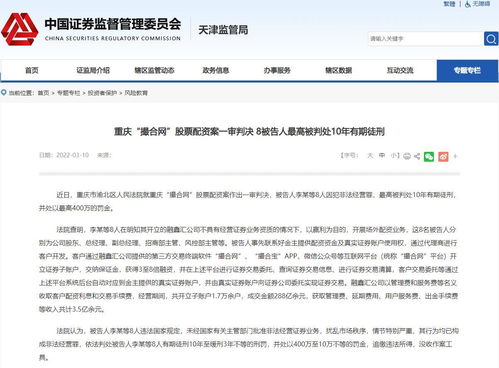The width and height of the screenshot is (499, 368).
Task: Click the 中国证券监督管理委员会 header title
Action: coord(113,24)
